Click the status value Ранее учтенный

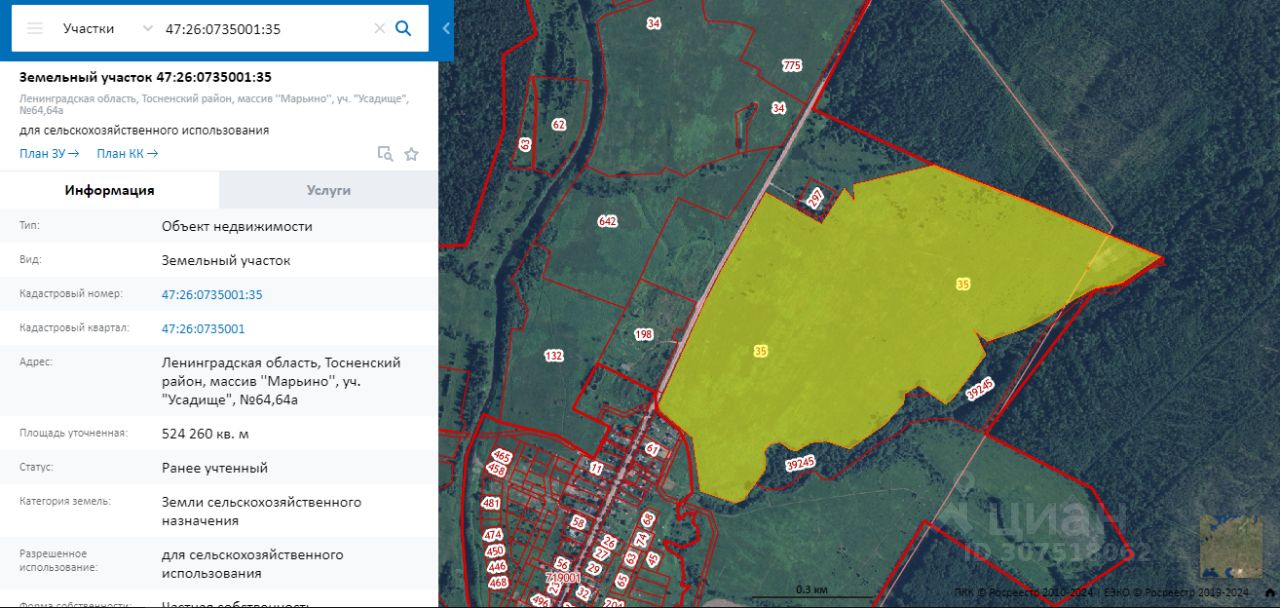click(x=215, y=467)
